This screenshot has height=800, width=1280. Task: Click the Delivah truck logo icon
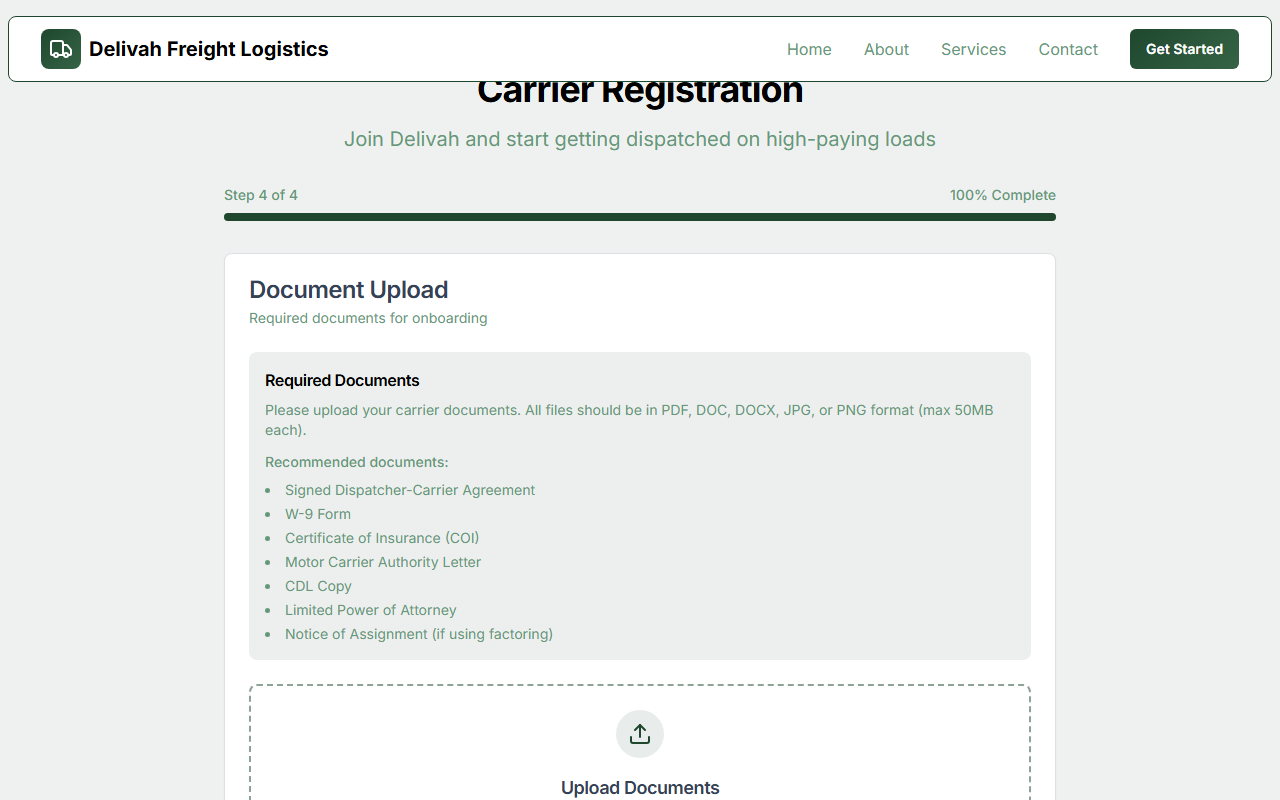pyautogui.click(x=61, y=49)
